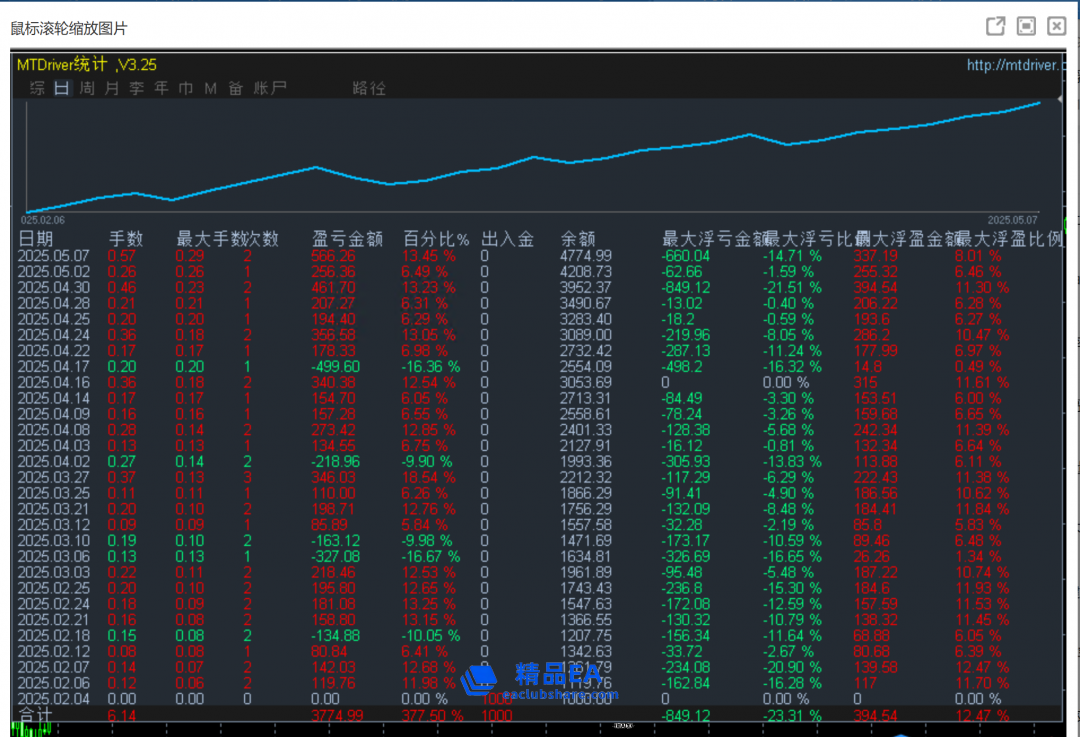Select the 日 daily statistics tab

pos(62,89)
